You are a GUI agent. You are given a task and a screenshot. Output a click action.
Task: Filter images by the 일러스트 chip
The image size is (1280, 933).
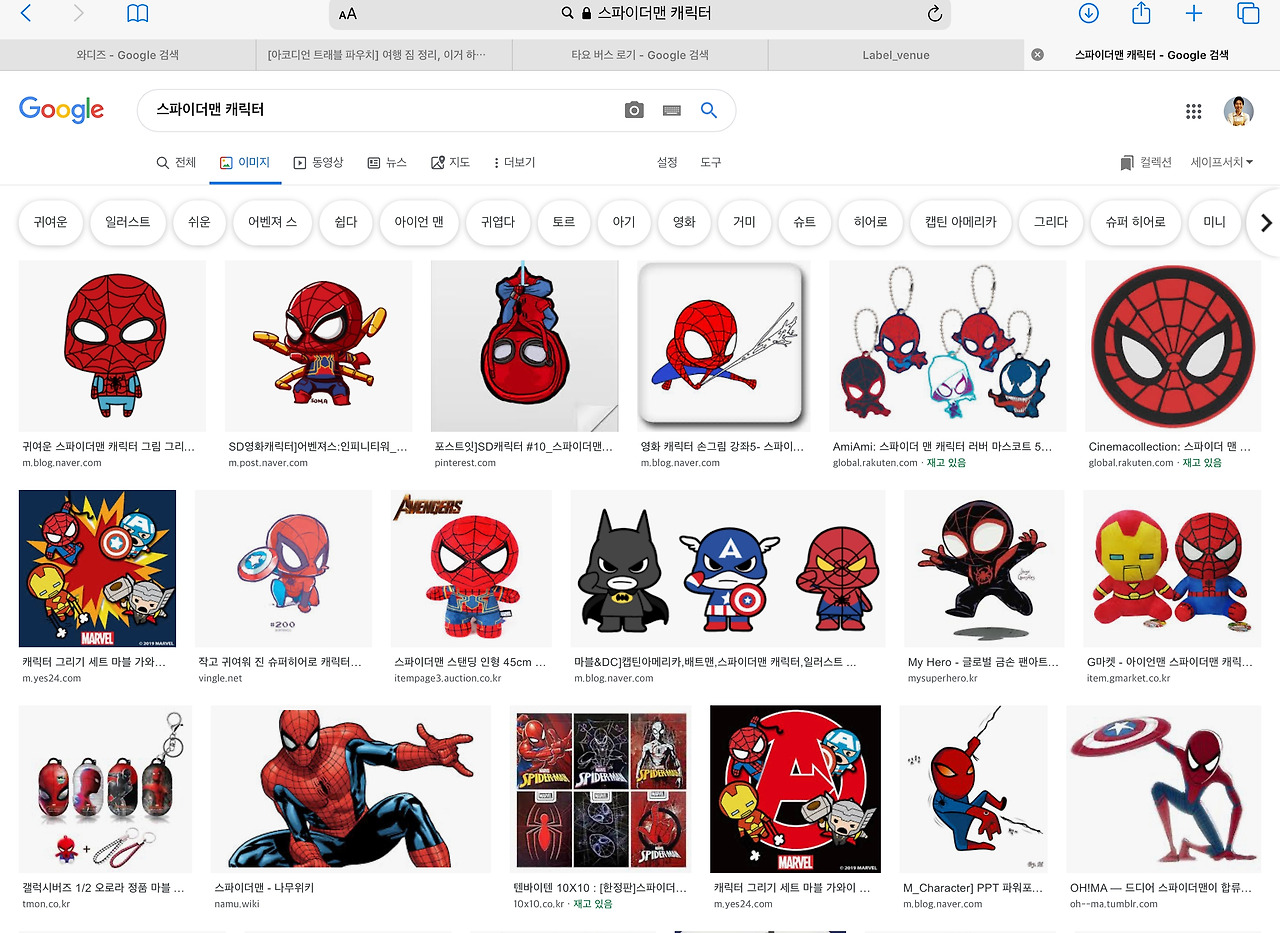[x=127, y=222]
